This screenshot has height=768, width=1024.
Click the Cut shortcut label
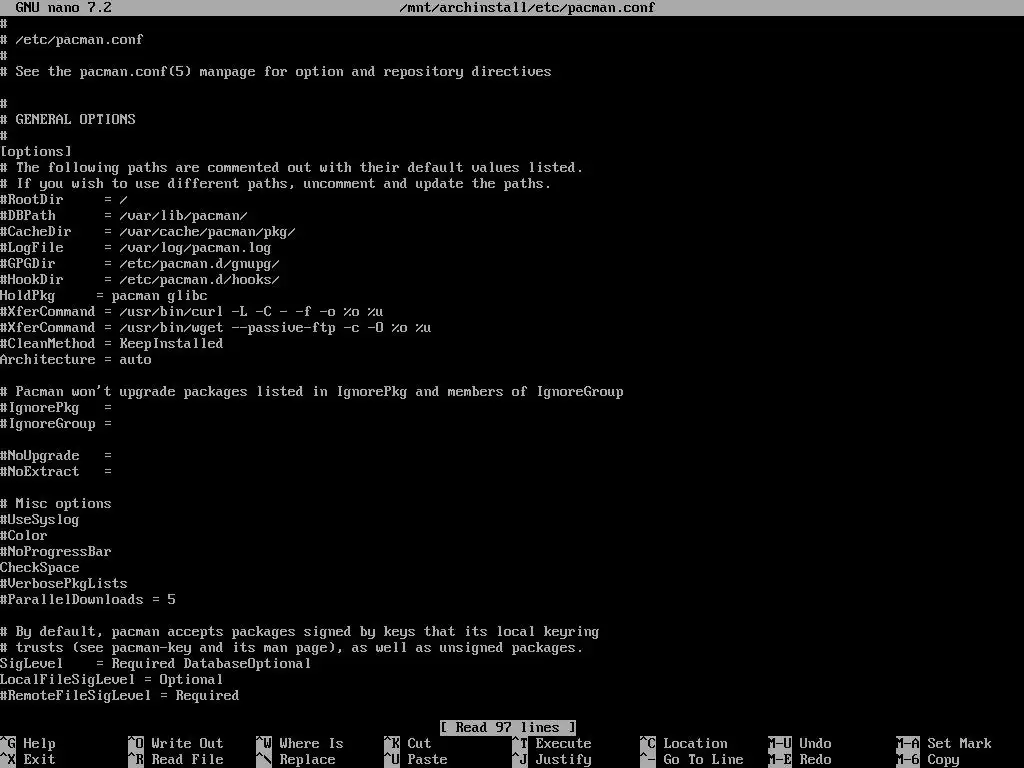(408, 743)
